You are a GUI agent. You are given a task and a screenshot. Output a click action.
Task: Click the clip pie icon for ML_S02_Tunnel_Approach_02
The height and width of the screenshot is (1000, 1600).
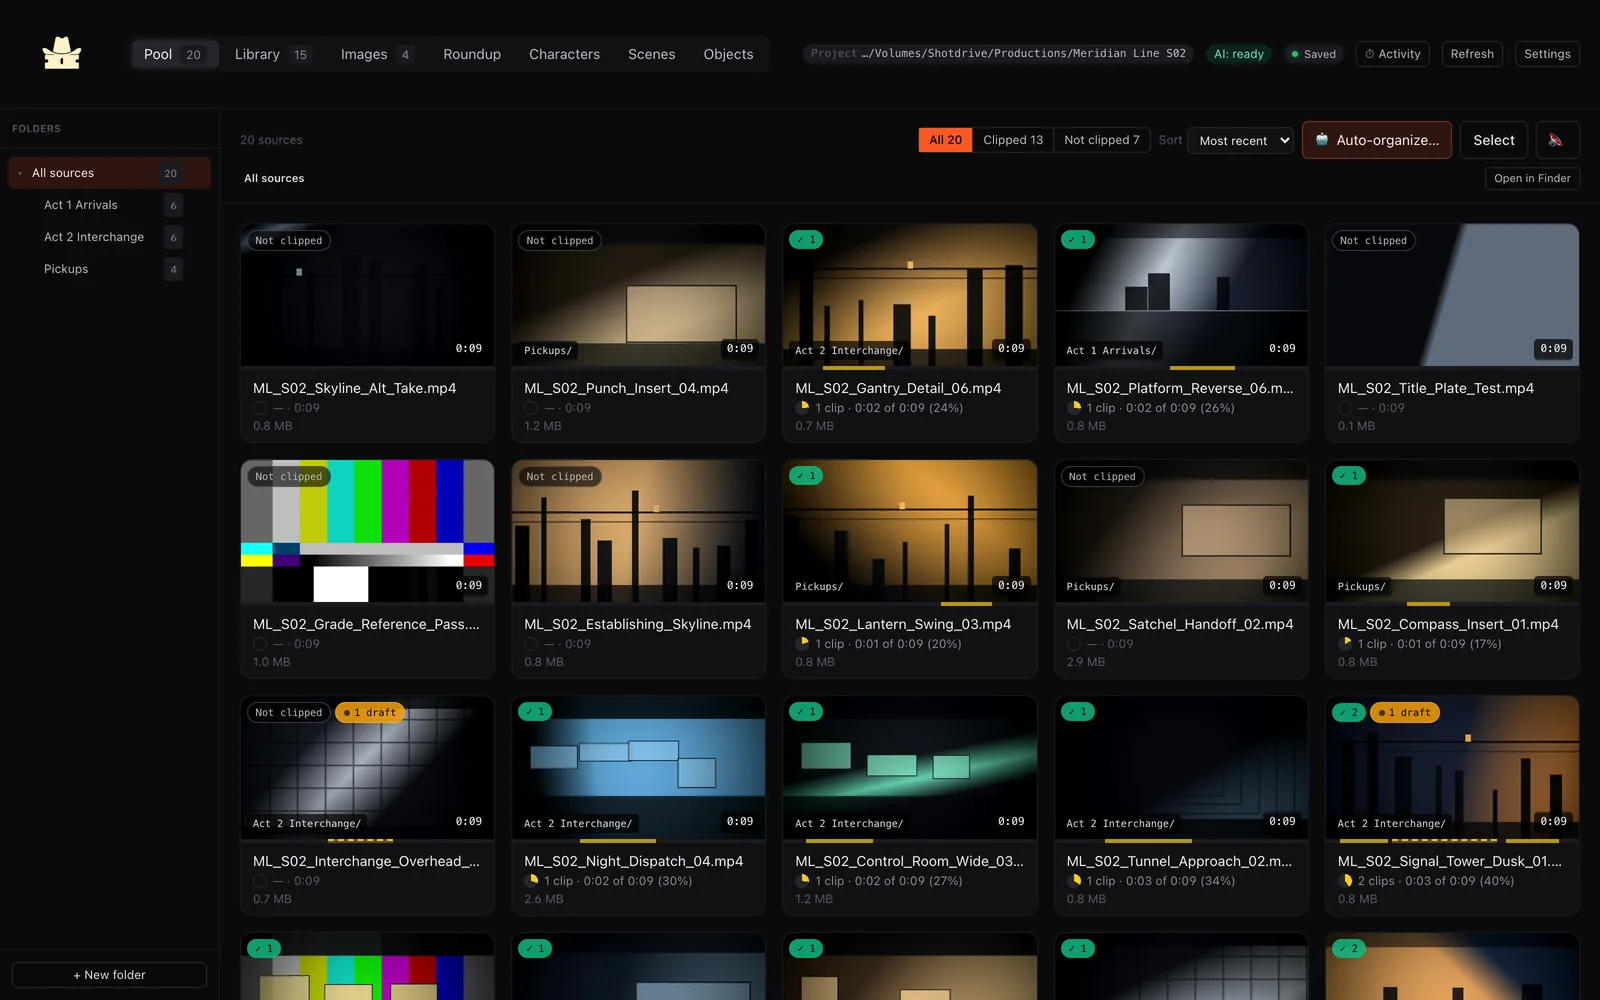(x=1074, y=881)
